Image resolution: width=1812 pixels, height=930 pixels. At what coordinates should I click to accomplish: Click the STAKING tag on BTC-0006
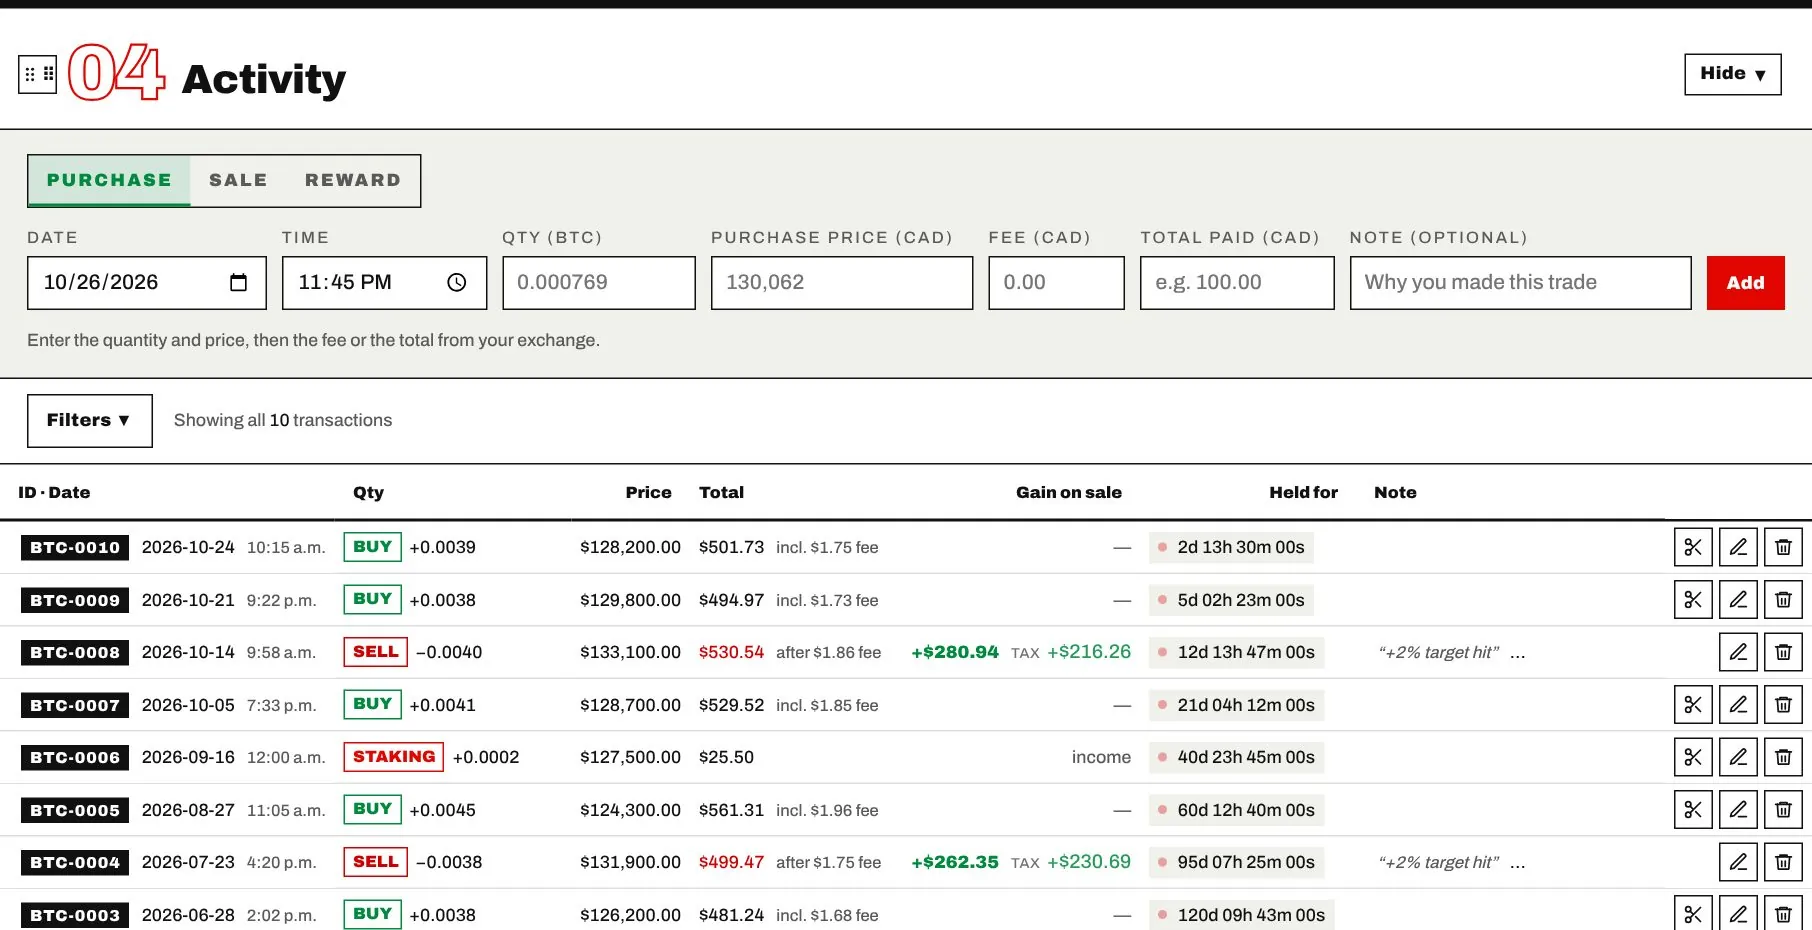pos(394,757)
